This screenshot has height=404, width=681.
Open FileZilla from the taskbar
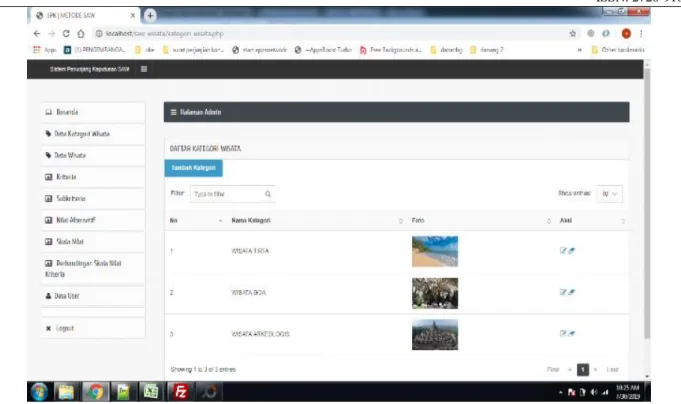pyautogui.click(x=180, y=392)
